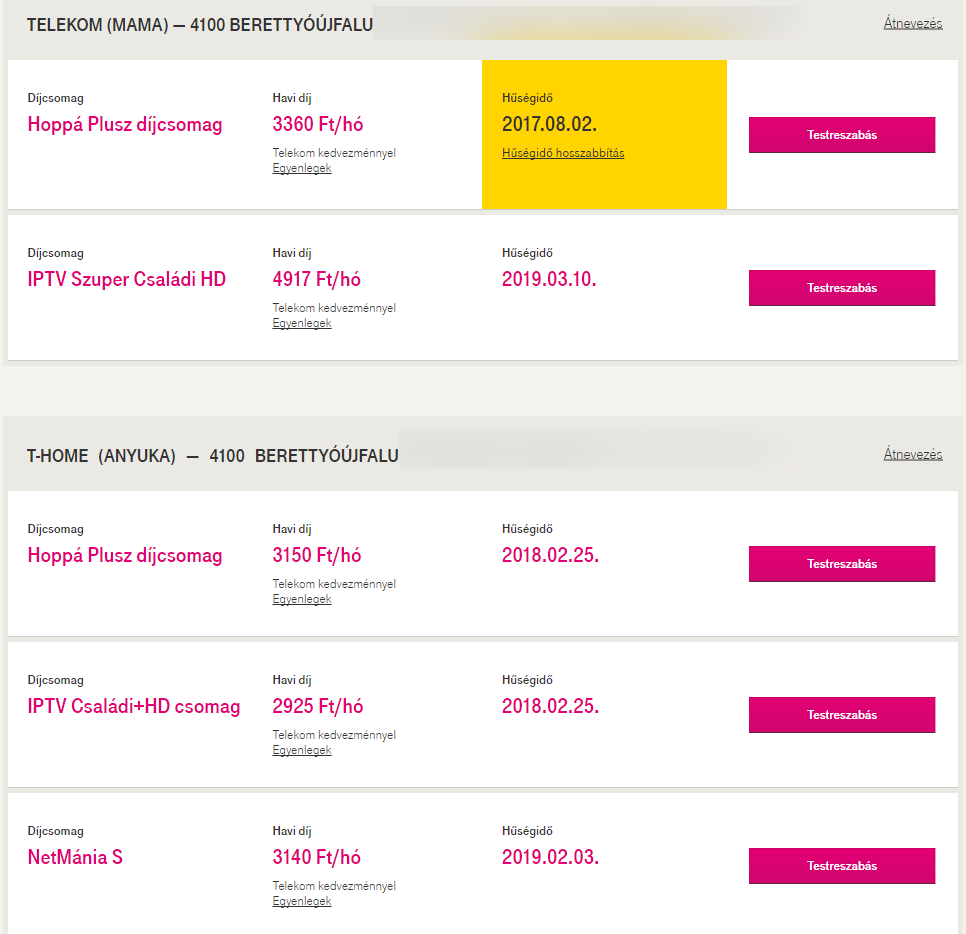Open Egyenlegek under the 3360 Ft/hó fee

pos(302,168)
